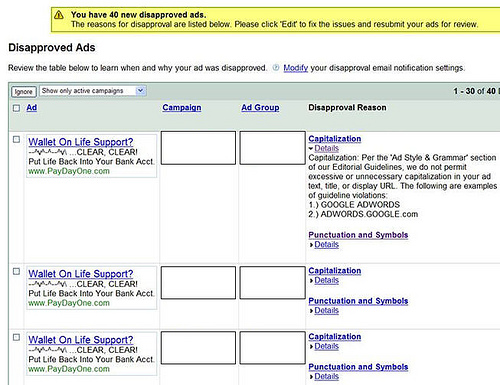Image resolution: width=500 pixels, height=385 pixels.
Task: Open third ad title Wallet On Life Support?
Action: tap(81, 340)
